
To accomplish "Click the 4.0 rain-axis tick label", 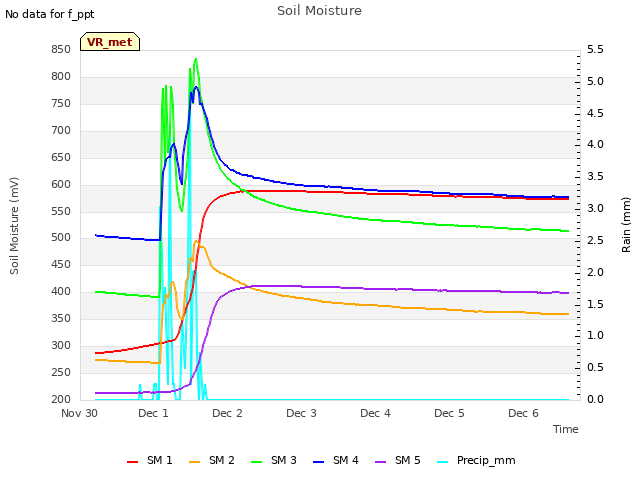I will 595,144.
